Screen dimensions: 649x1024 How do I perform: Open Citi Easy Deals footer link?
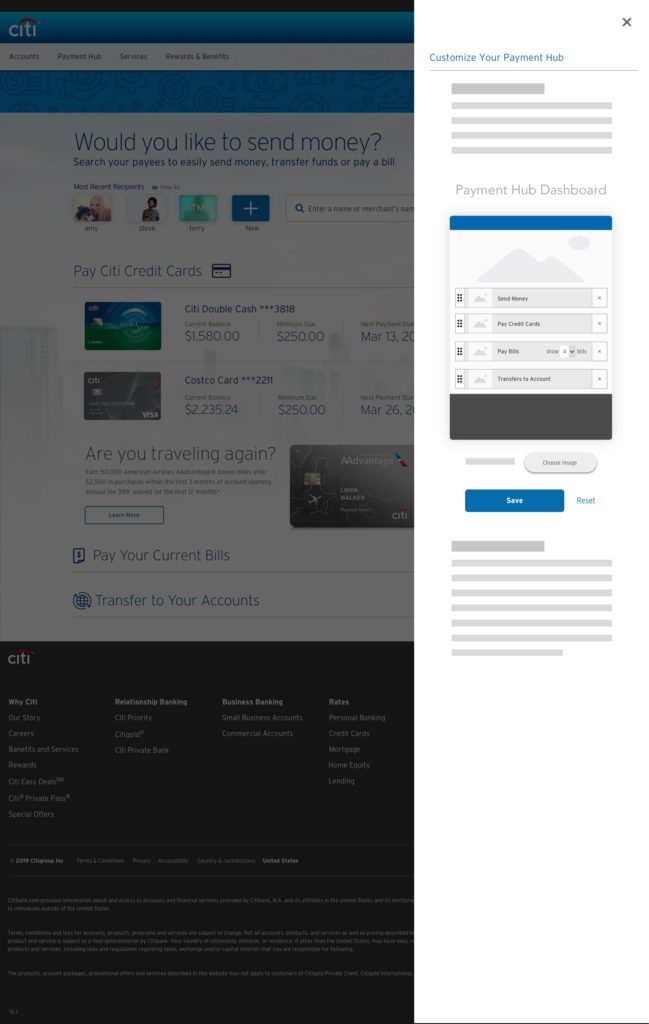36,781
